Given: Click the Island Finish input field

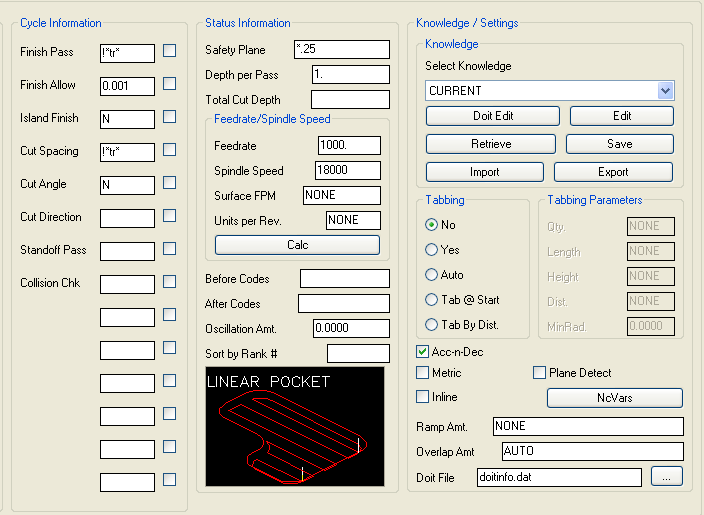Looking at the screenshot, I should click(128, 119).
